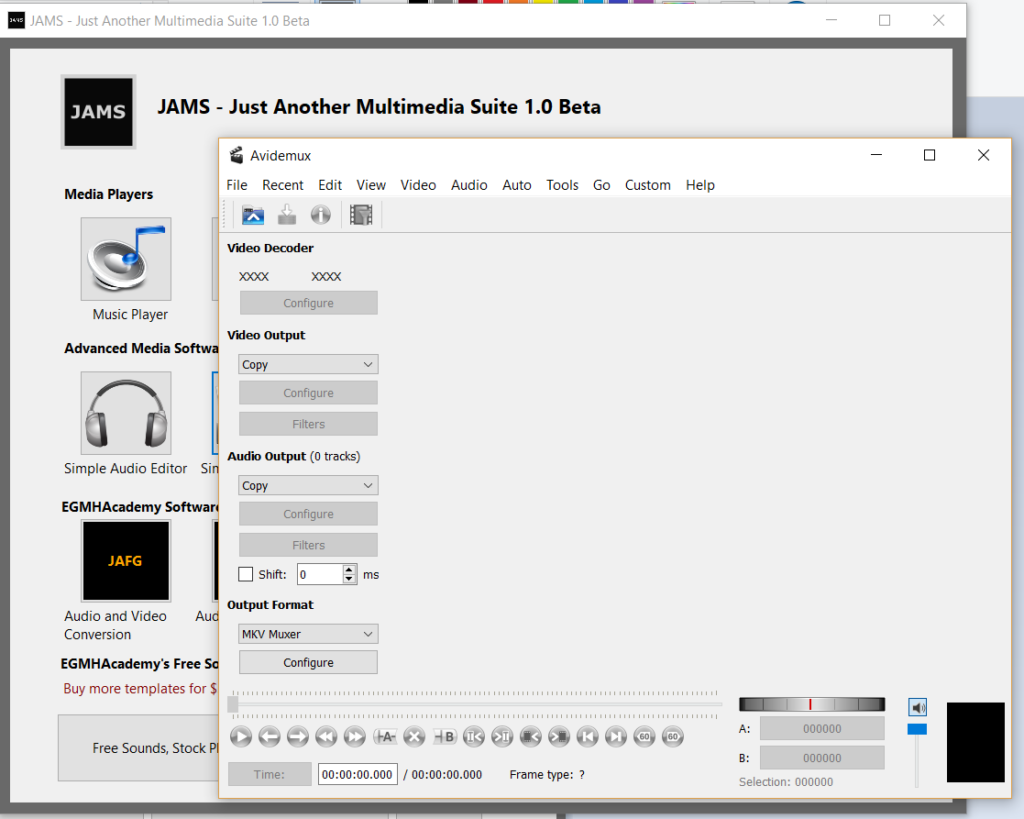Open the Audio menu

click(x=469, y=185)
